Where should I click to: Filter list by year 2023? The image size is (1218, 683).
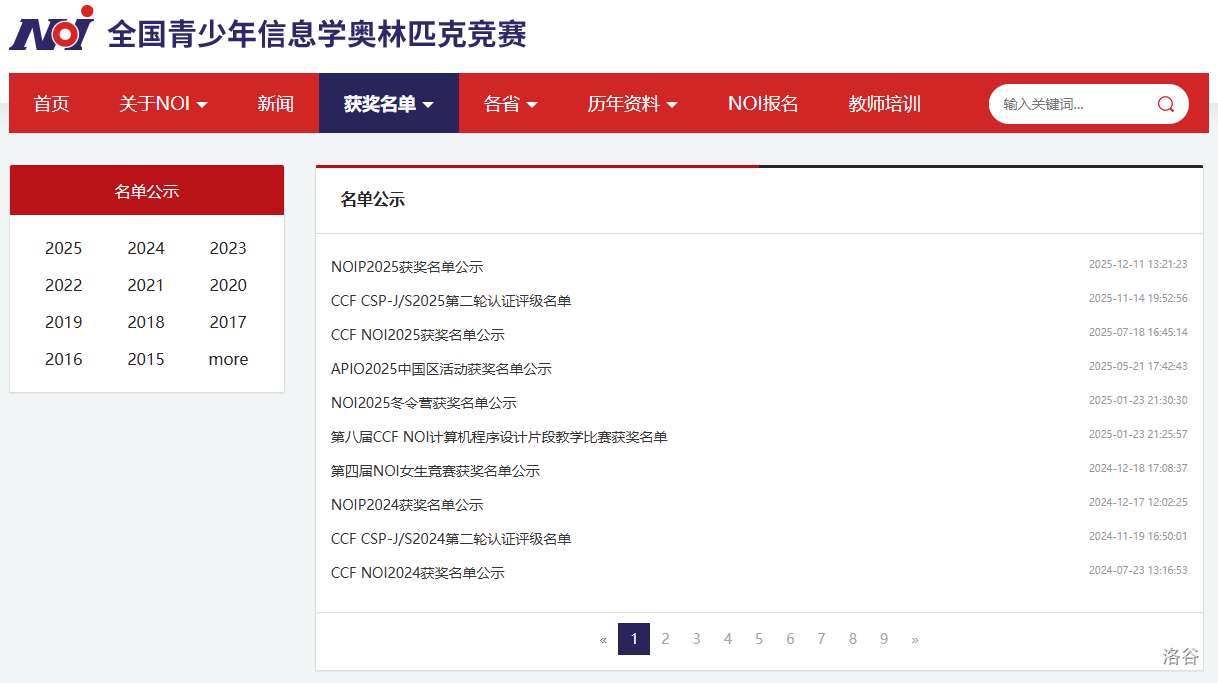pos(228,249)
